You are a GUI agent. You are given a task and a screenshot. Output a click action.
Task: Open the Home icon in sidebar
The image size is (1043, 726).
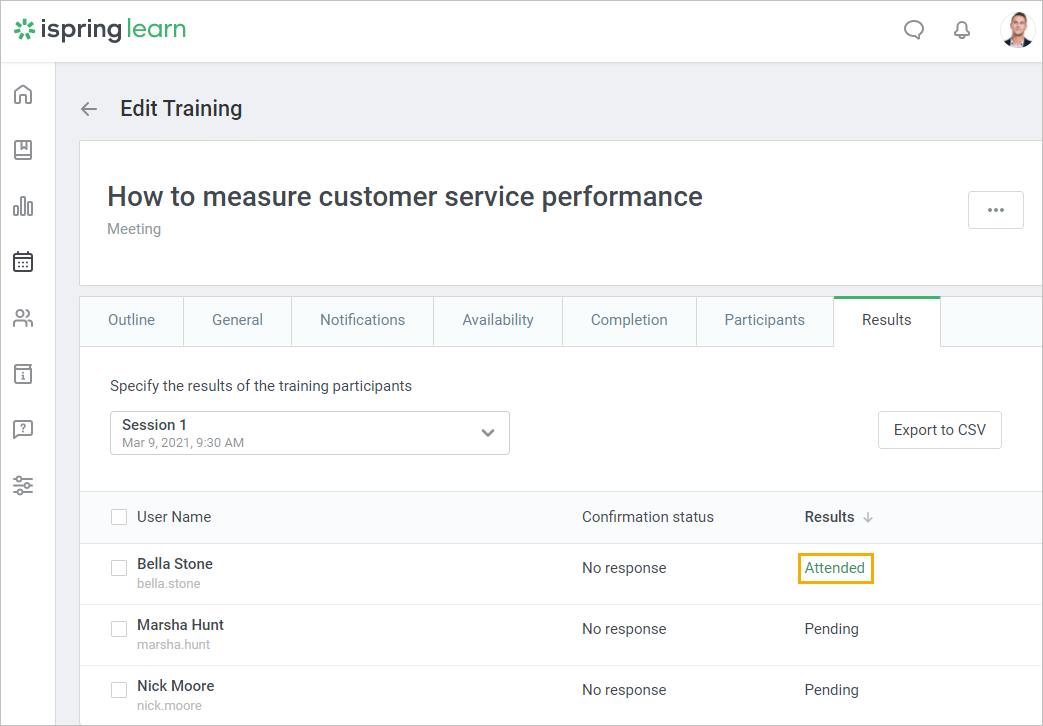23,95
